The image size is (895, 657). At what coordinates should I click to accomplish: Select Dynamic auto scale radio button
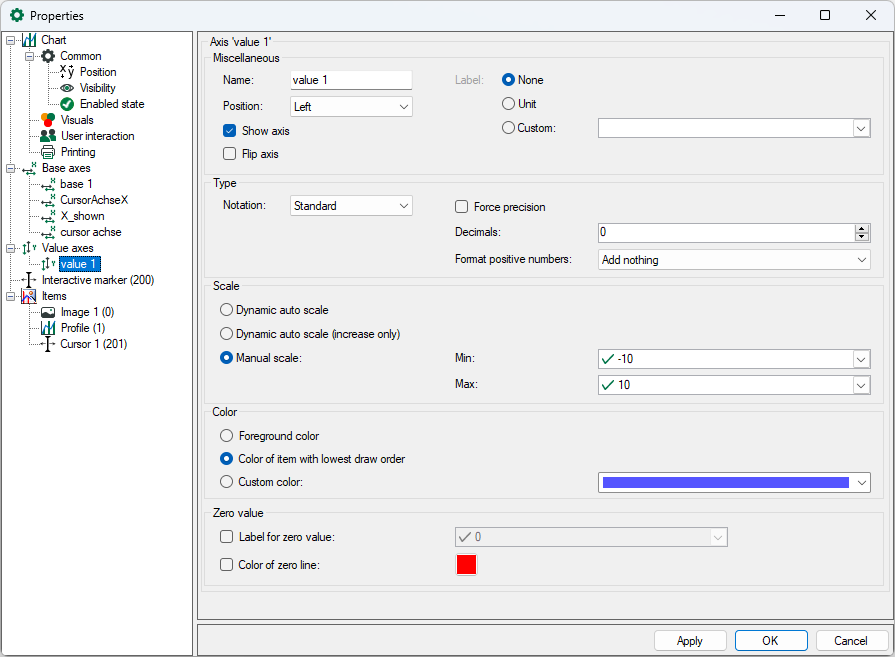[227, 310]
